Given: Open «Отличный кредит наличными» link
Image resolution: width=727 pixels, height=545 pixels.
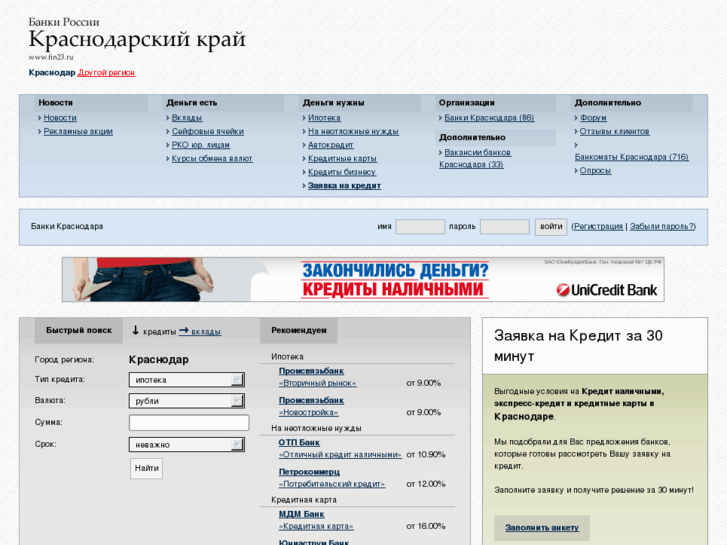Looking at the screenshot, I should tap(340, 455).
